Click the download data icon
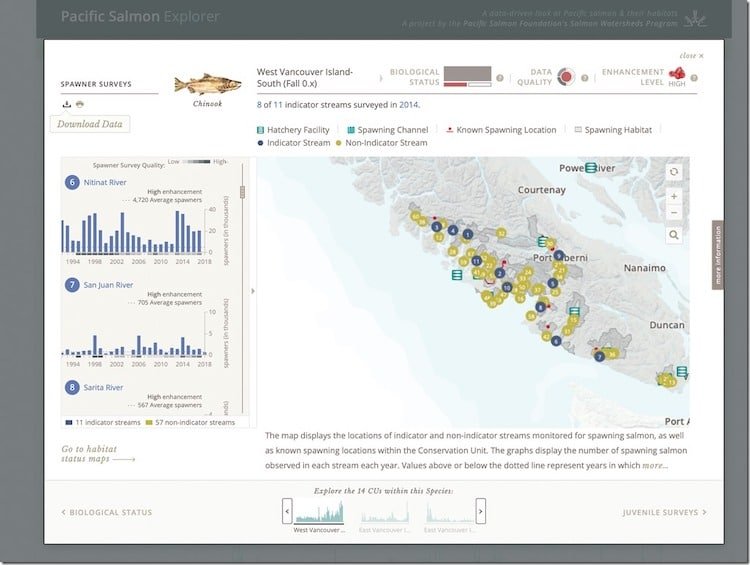This screenshot has width=750, height=565. (66, 104)
